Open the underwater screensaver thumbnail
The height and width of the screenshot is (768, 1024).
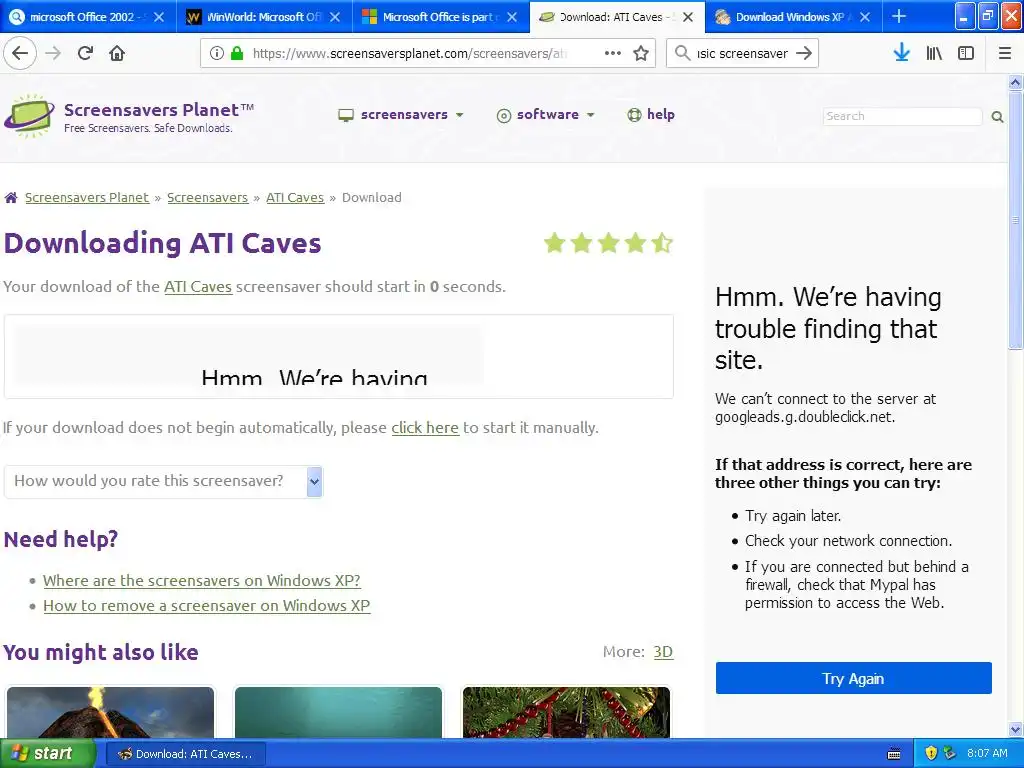[338, 712]
